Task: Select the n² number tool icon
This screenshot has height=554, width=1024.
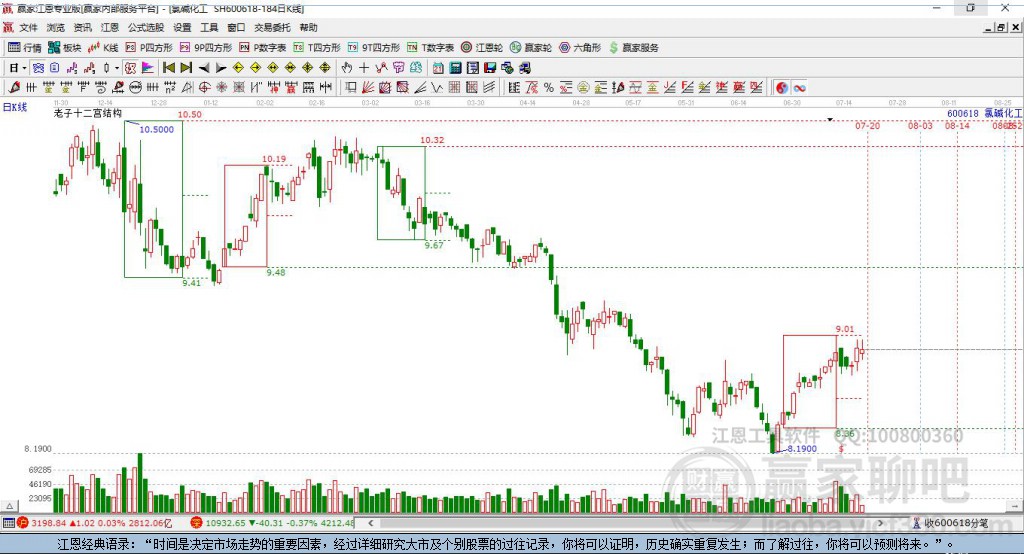Action: tap(170, 88)
